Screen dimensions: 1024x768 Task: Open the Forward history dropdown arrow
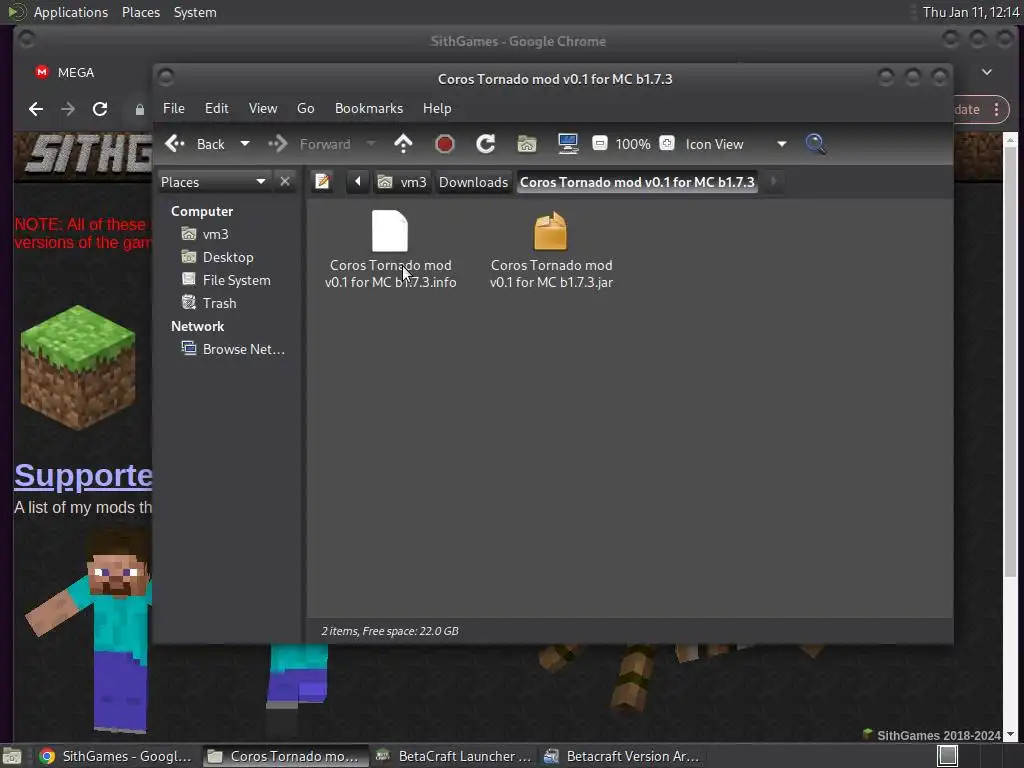371,144
